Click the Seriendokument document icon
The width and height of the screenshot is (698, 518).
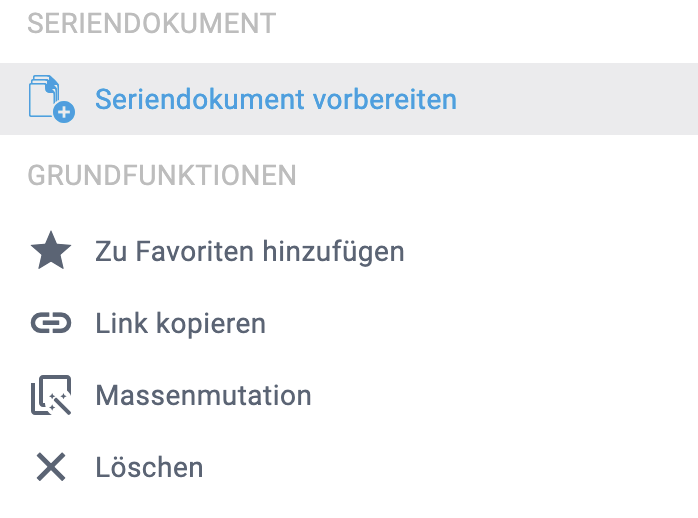click(x=47, y=96)
